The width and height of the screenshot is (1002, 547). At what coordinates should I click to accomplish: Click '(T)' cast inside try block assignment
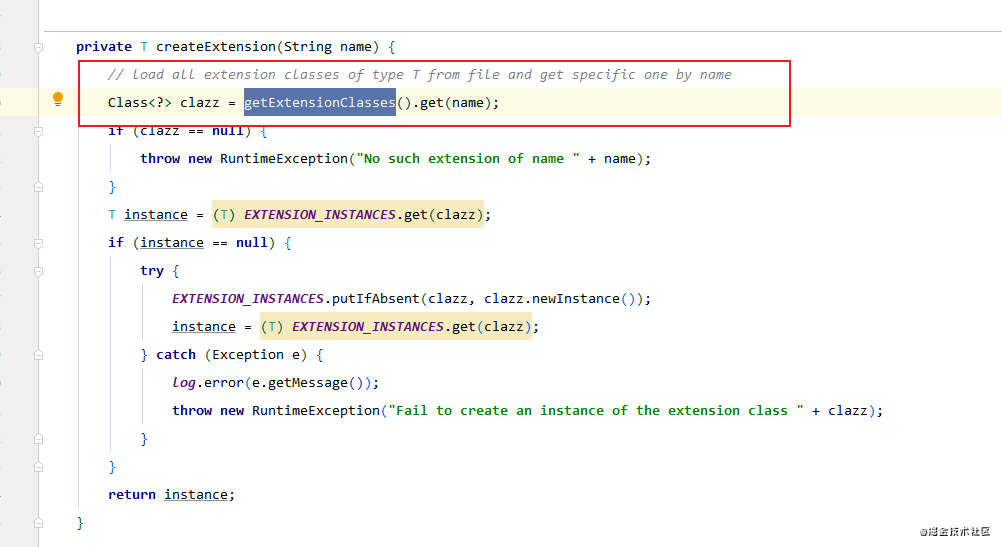click(272, 327)
